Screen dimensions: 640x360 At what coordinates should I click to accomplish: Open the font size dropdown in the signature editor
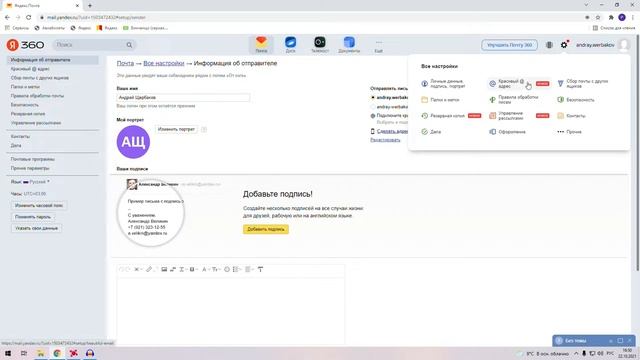click(x=216, y=269)
